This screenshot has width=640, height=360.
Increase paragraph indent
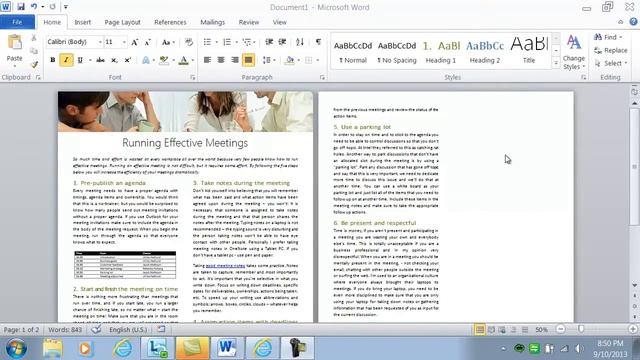click(x=282, y=42)
